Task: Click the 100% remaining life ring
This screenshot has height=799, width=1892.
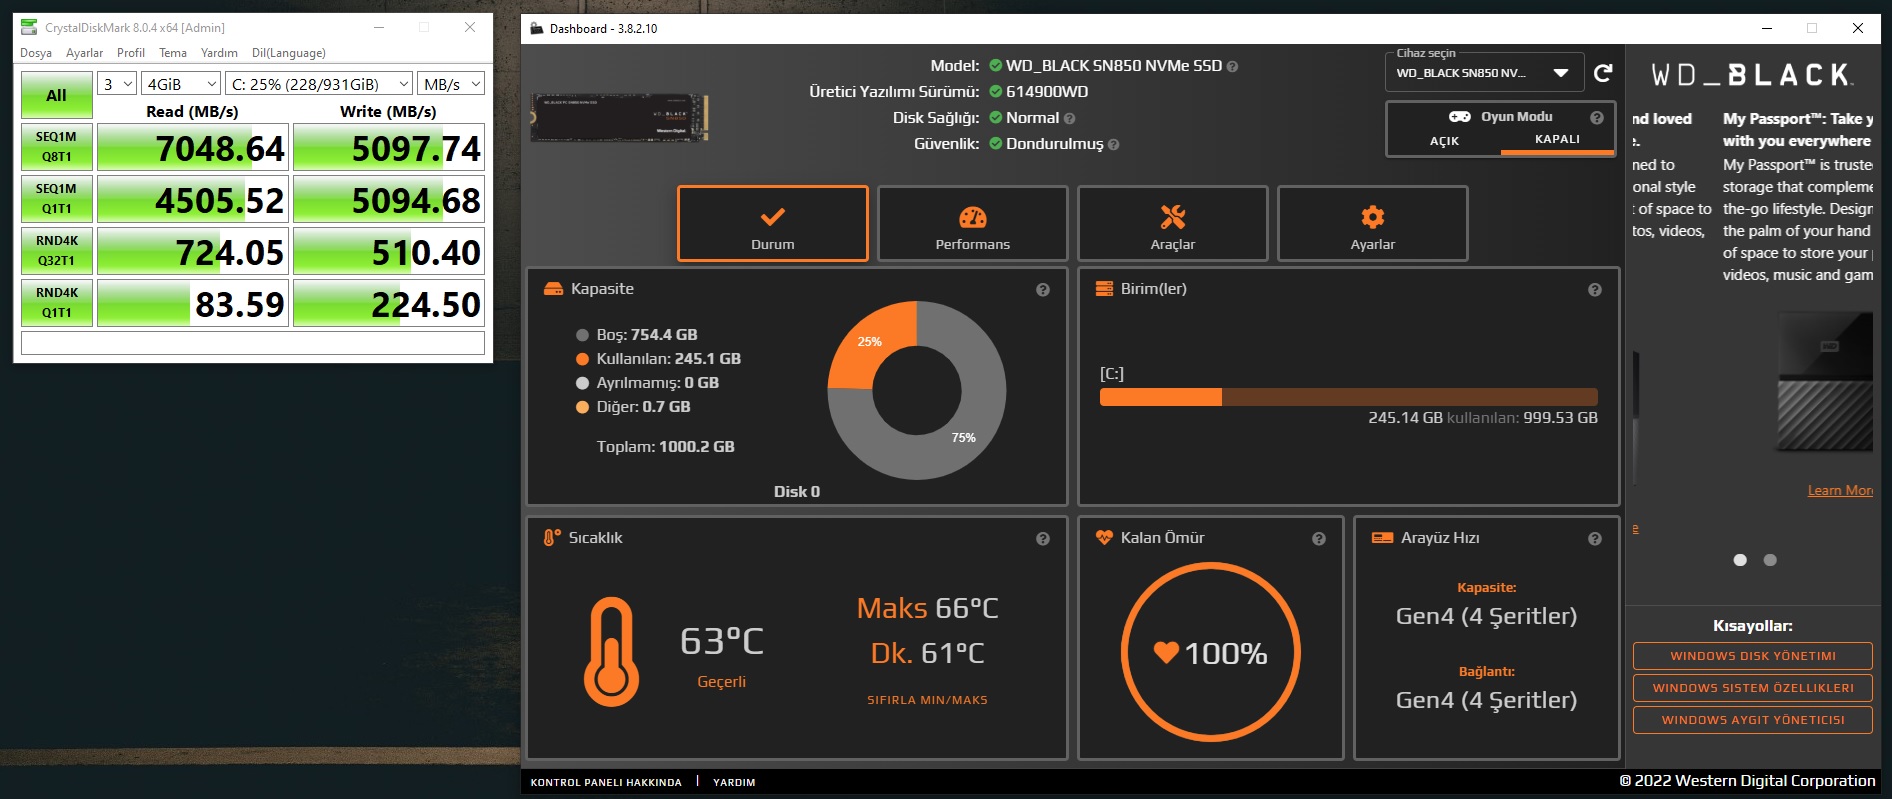Action: pos(1210,652)
